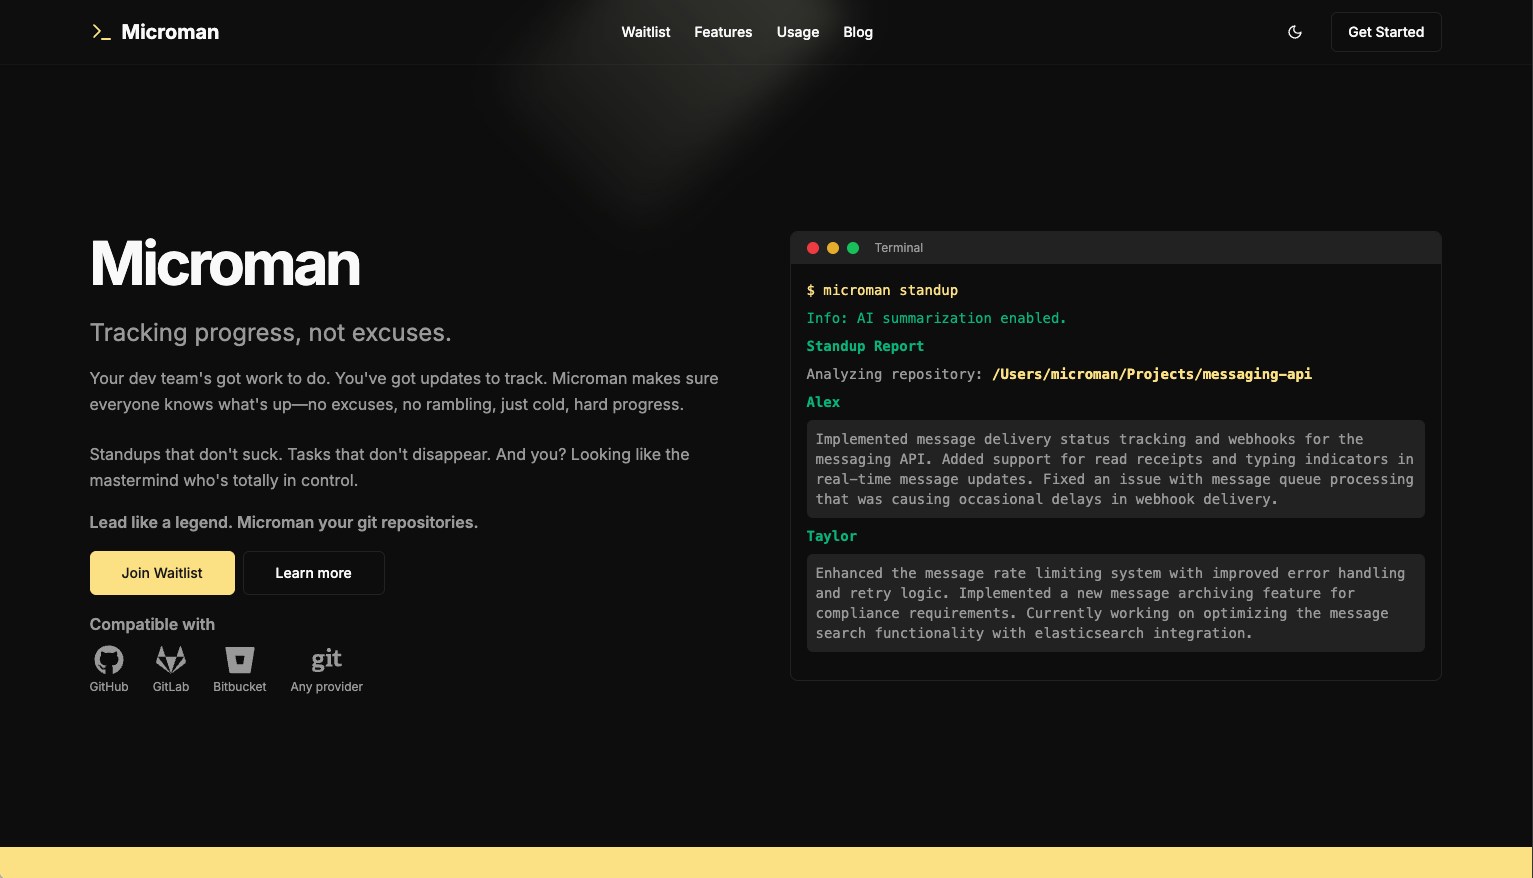Click the Learn more button
1533x878 pixels.
tap(313, 573)
